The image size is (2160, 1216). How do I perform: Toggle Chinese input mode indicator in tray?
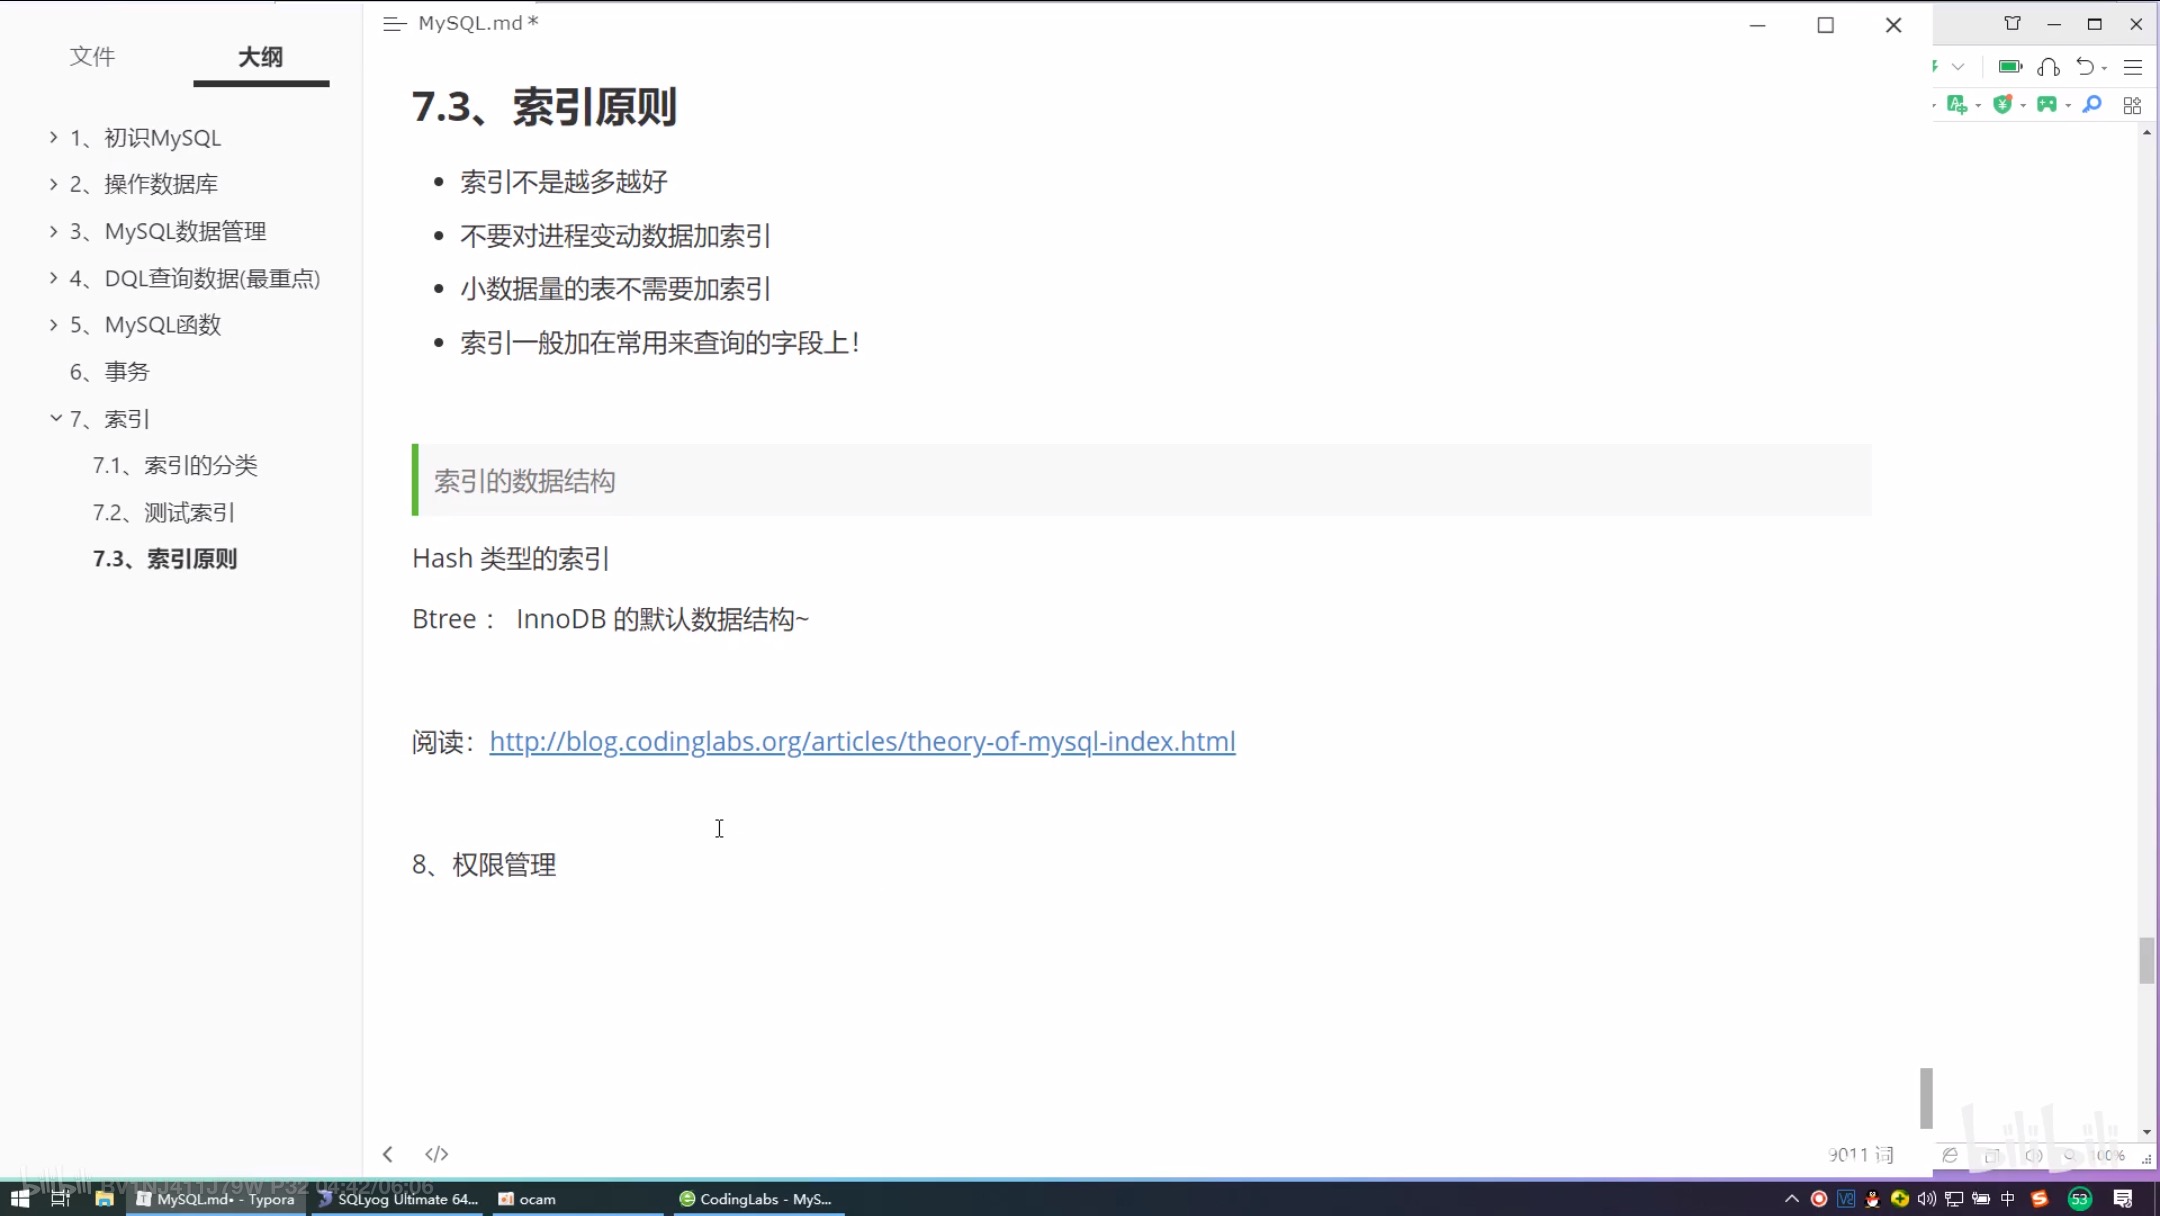2007,1199
